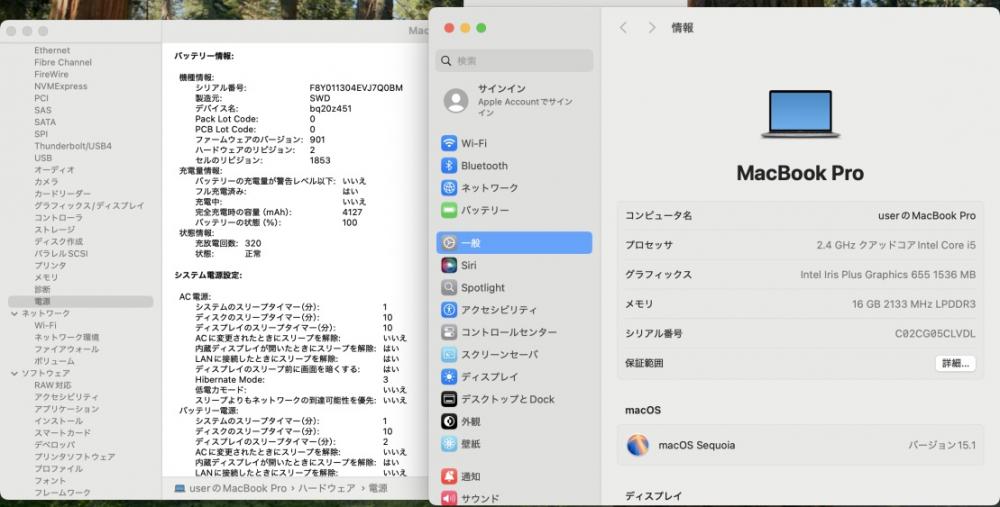The height and width of the screenshot is (507, 1000).
Task: Select the 一般 gear icon
Action: pos(449,243)
